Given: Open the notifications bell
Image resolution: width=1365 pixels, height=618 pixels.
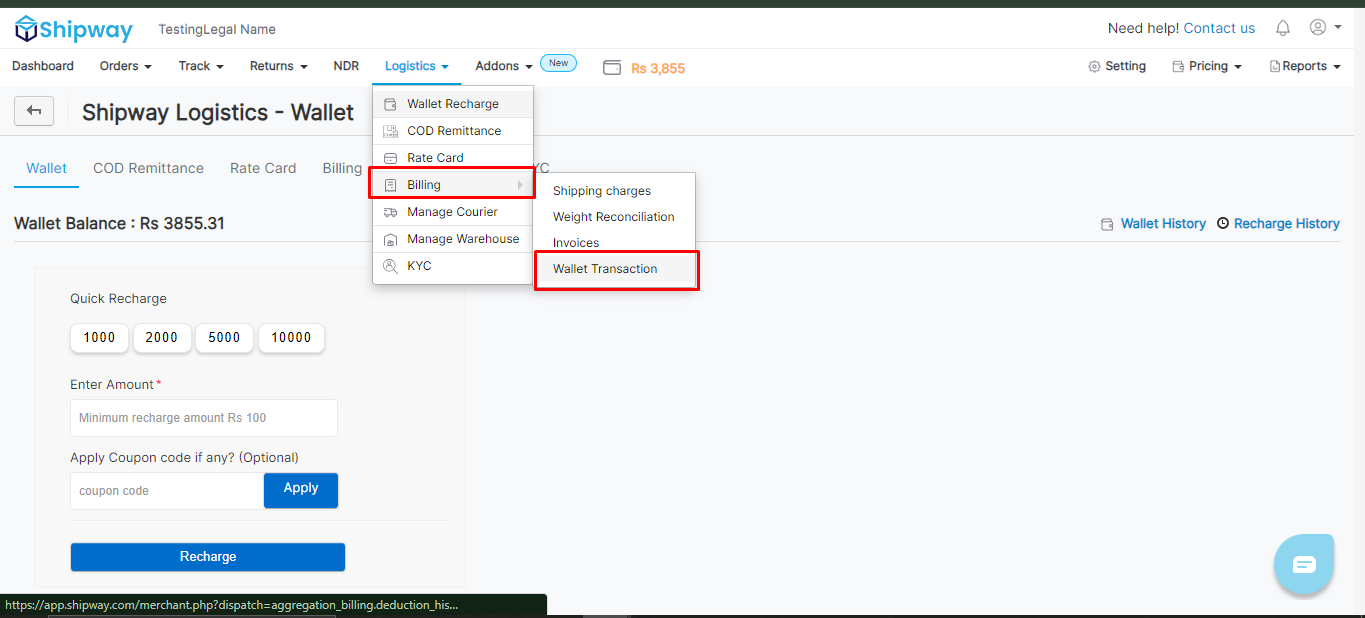Looking at the screenshot, I should 1283,28.
